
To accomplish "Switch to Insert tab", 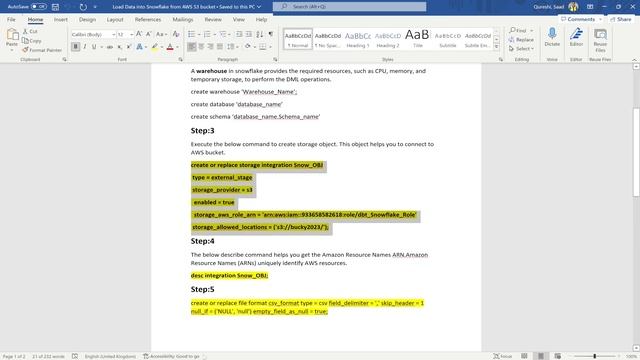I will click(61, 19).
